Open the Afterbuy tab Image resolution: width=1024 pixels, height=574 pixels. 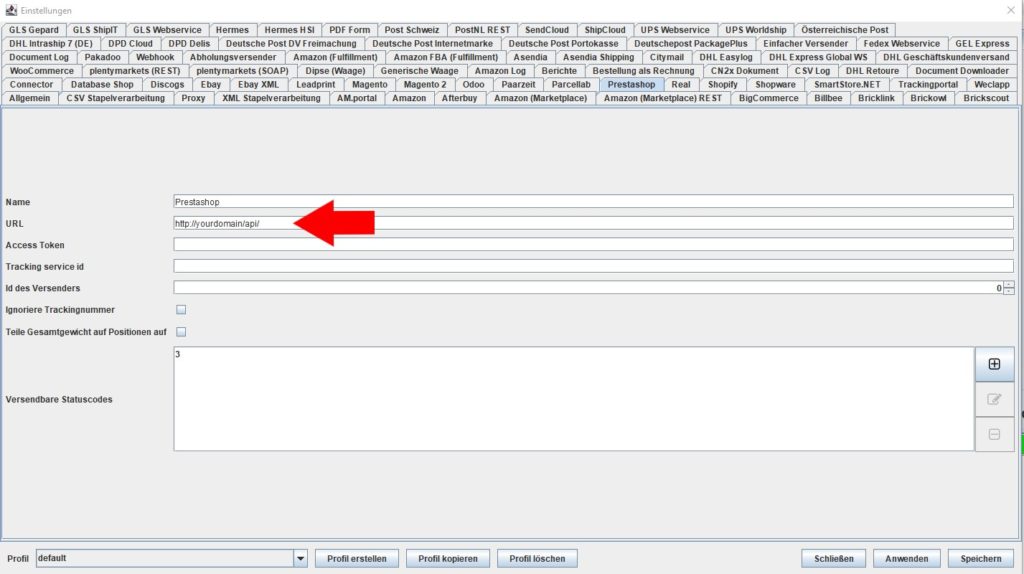(x=459, y=98)
